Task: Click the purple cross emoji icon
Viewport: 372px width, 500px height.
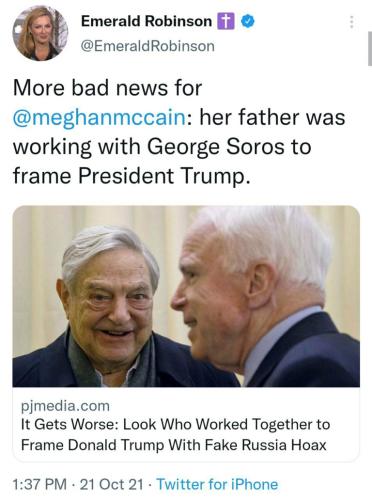Action: [226, 22]
